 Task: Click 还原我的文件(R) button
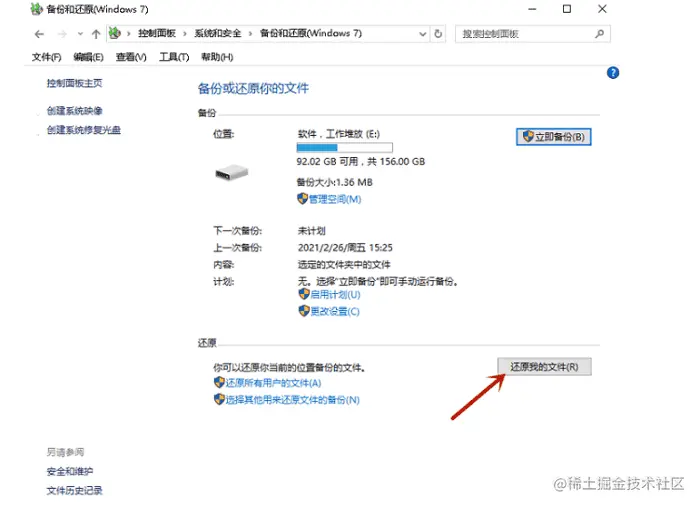coord(544,366)
